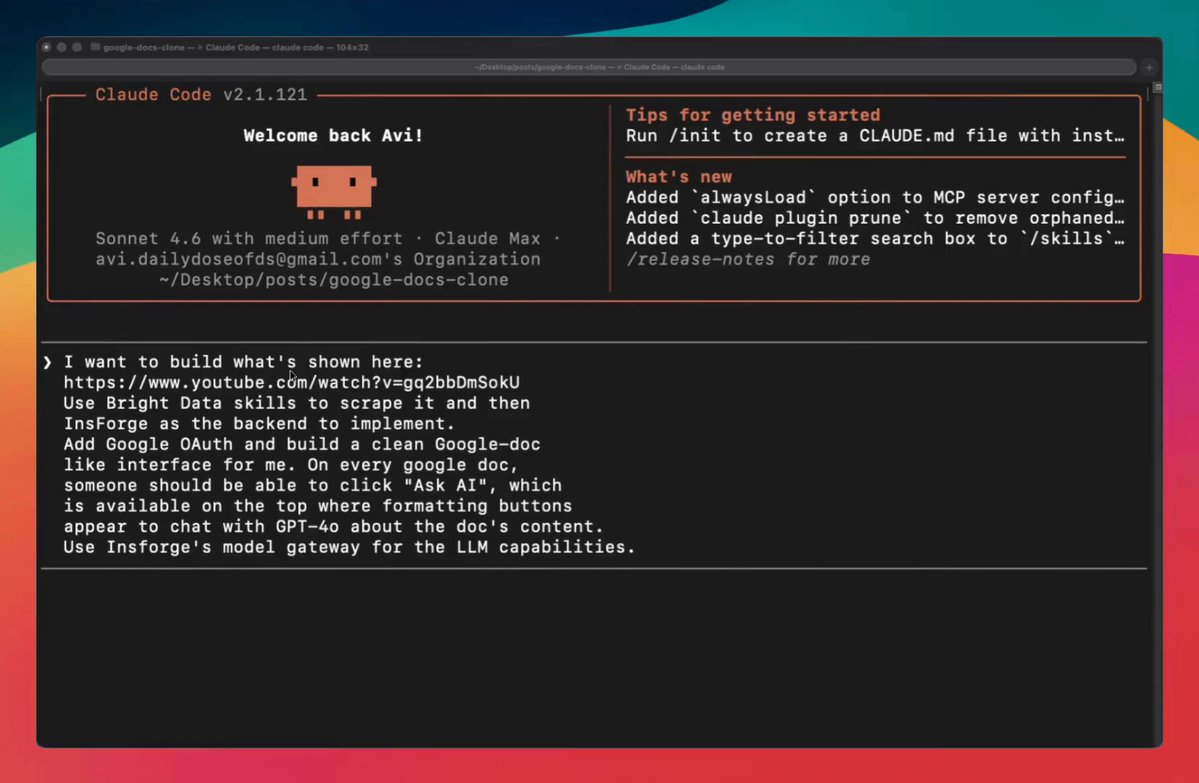Click the window title google-docs-clone text

point(144,47)
